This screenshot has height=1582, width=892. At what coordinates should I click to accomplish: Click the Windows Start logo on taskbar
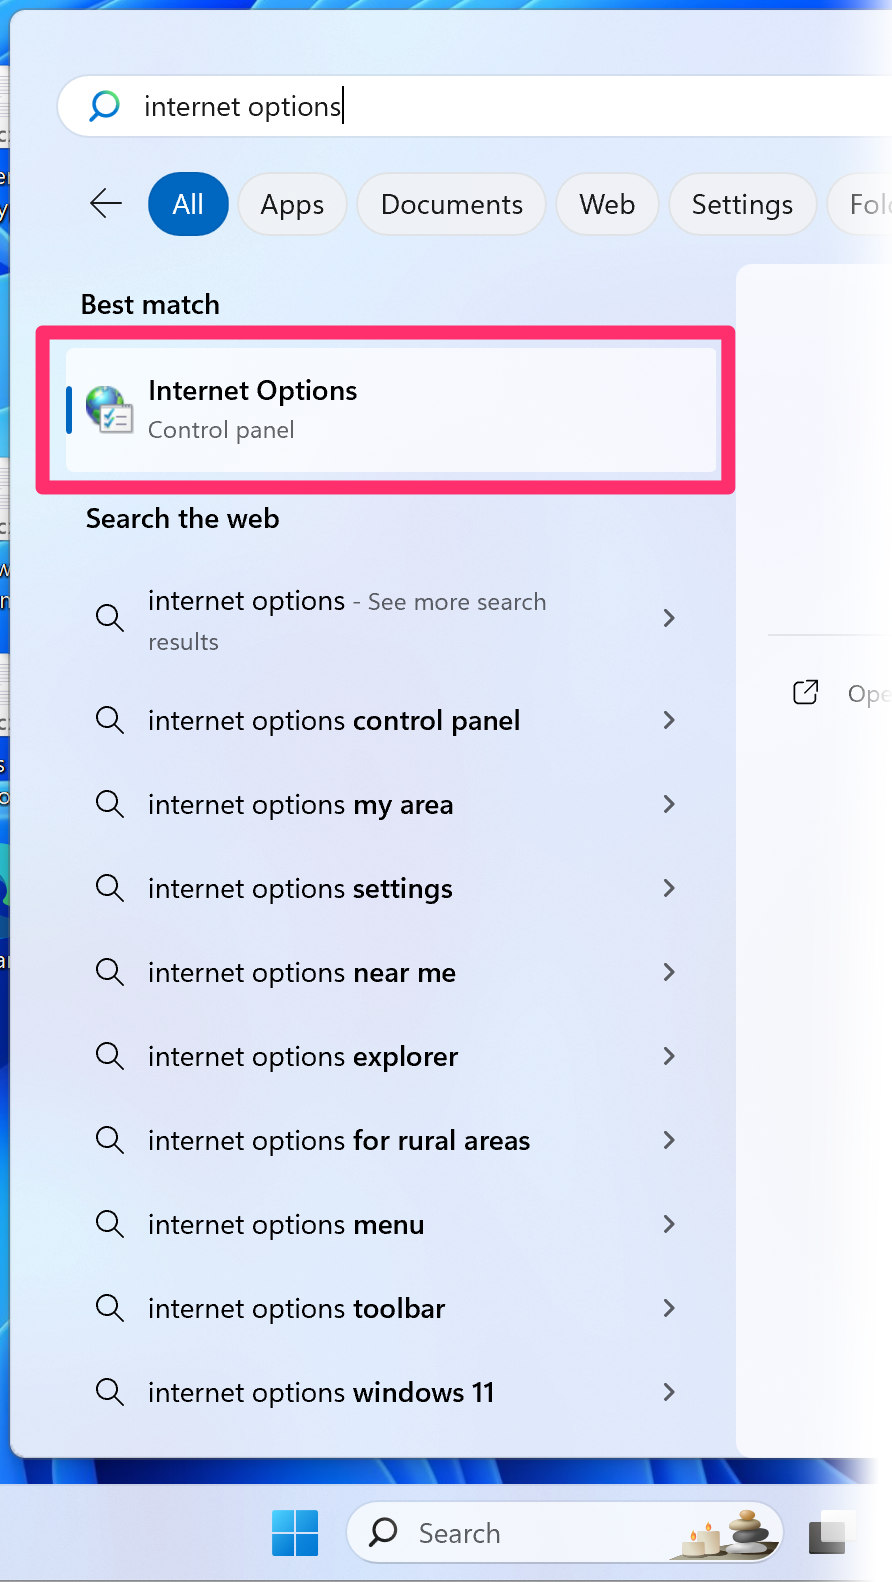coord(295,1533)
